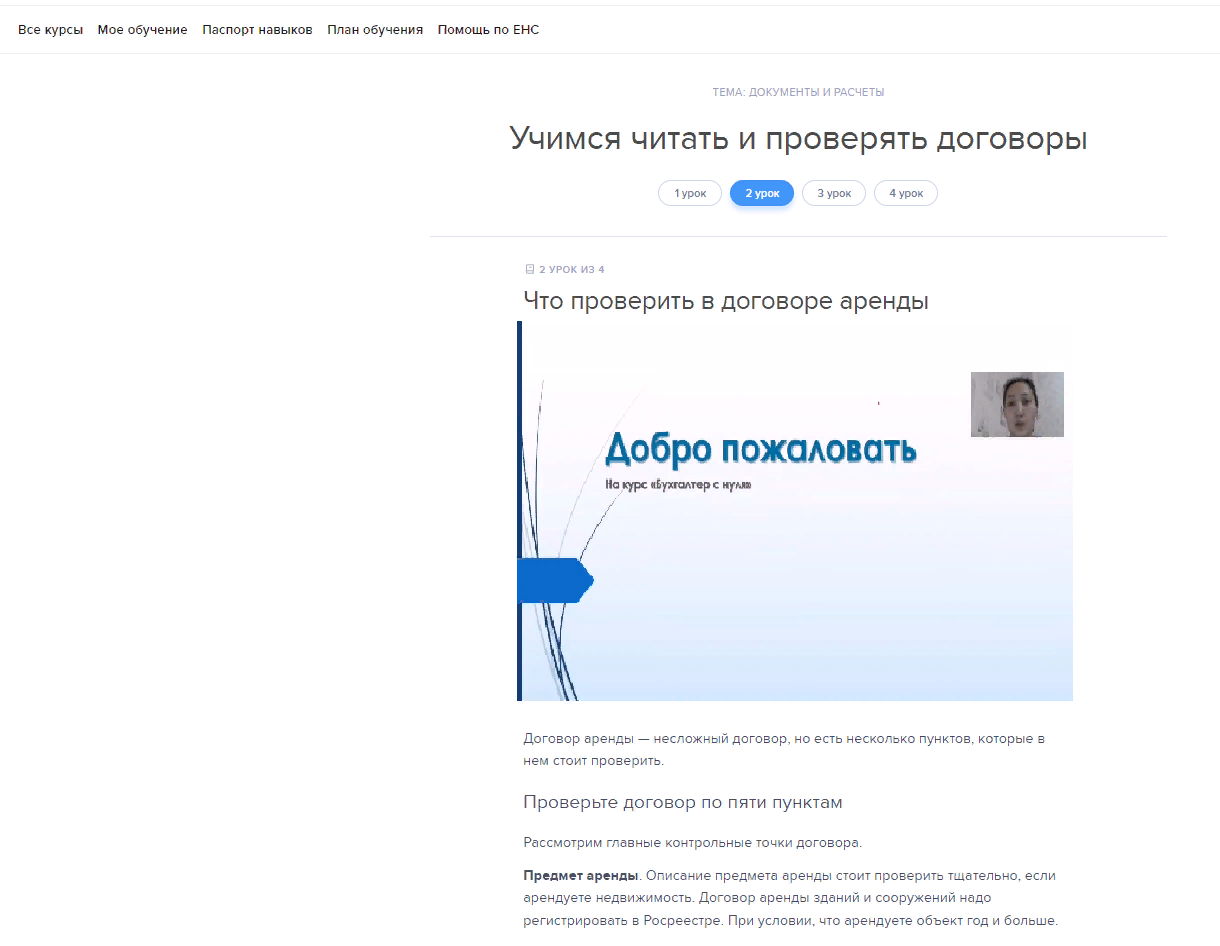This screenshot has width=1220, height=946.
Task: Select План обучения in top navigation
Action: 375,30
